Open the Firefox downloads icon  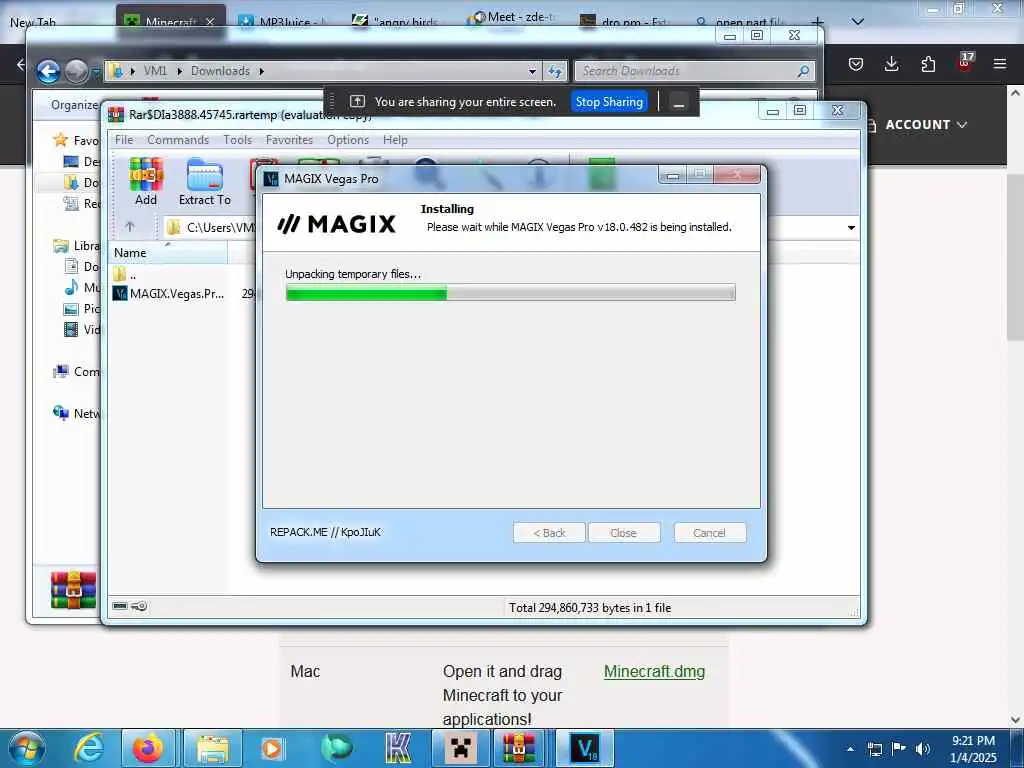pyautogui.click(x=891, y=64)
